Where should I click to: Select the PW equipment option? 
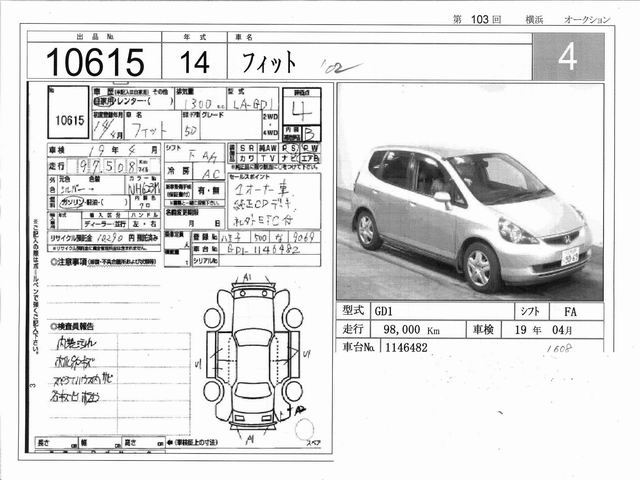[x=311, y=149]
